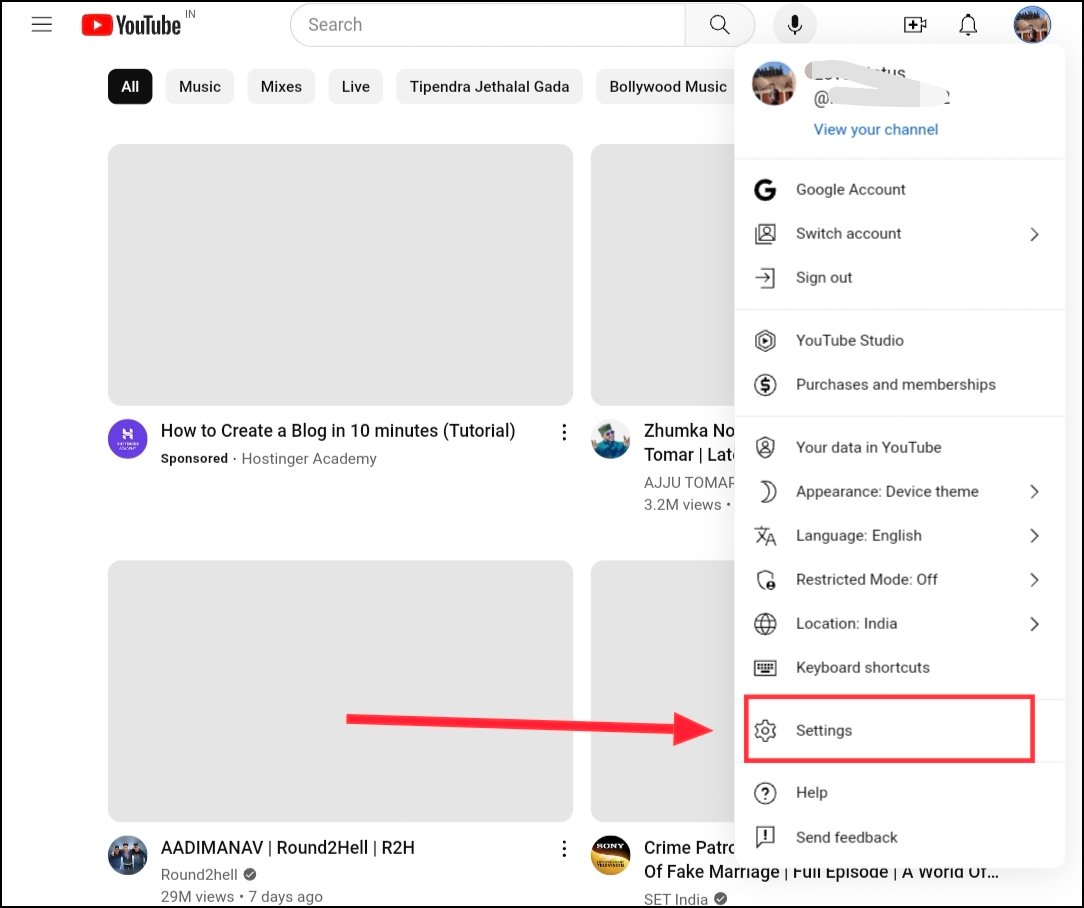Expand the Restricted Mode submenu arrow
1084x908 pixels.
(1034, 580)
